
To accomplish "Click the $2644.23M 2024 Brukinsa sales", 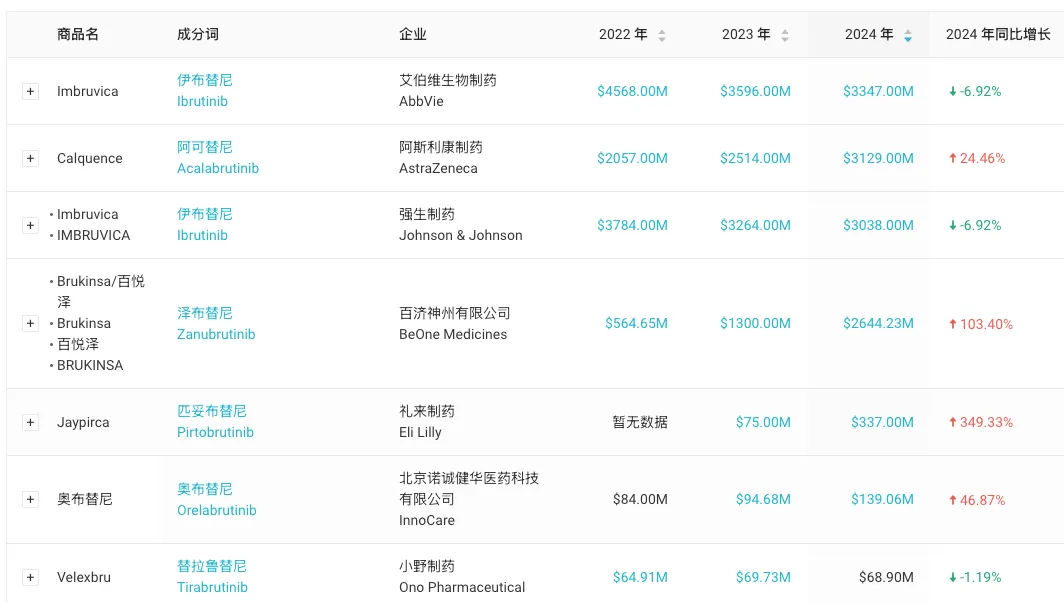I will pyautogui.click(x=878, y=323).
